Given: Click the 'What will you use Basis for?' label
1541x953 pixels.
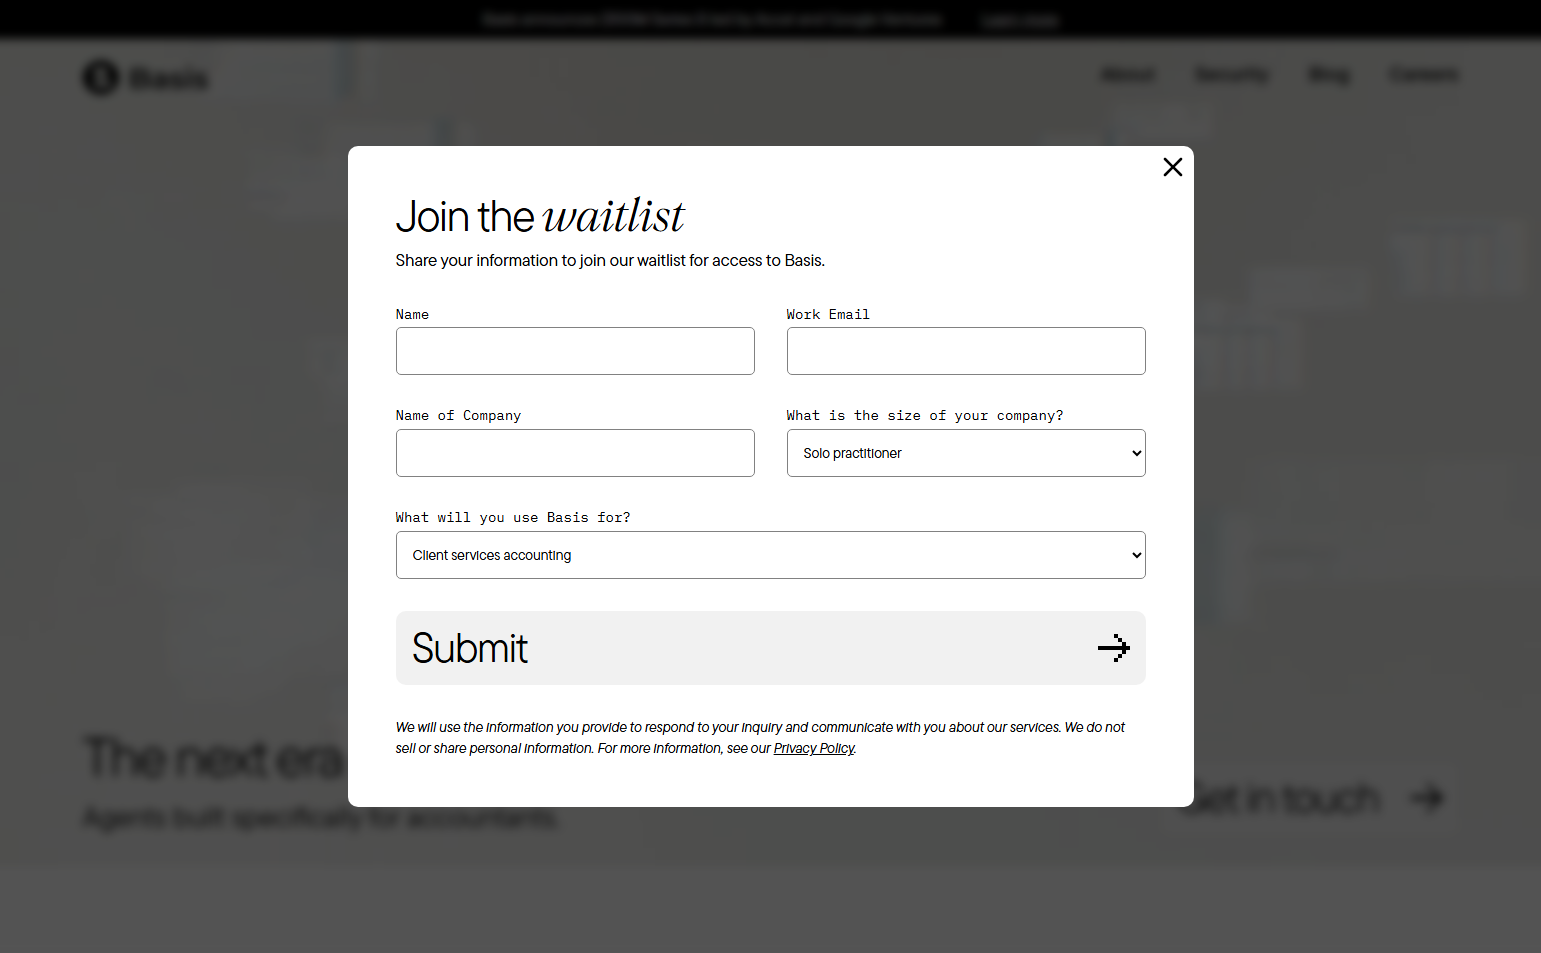Looking at the screenshot, I should [513, 517].
